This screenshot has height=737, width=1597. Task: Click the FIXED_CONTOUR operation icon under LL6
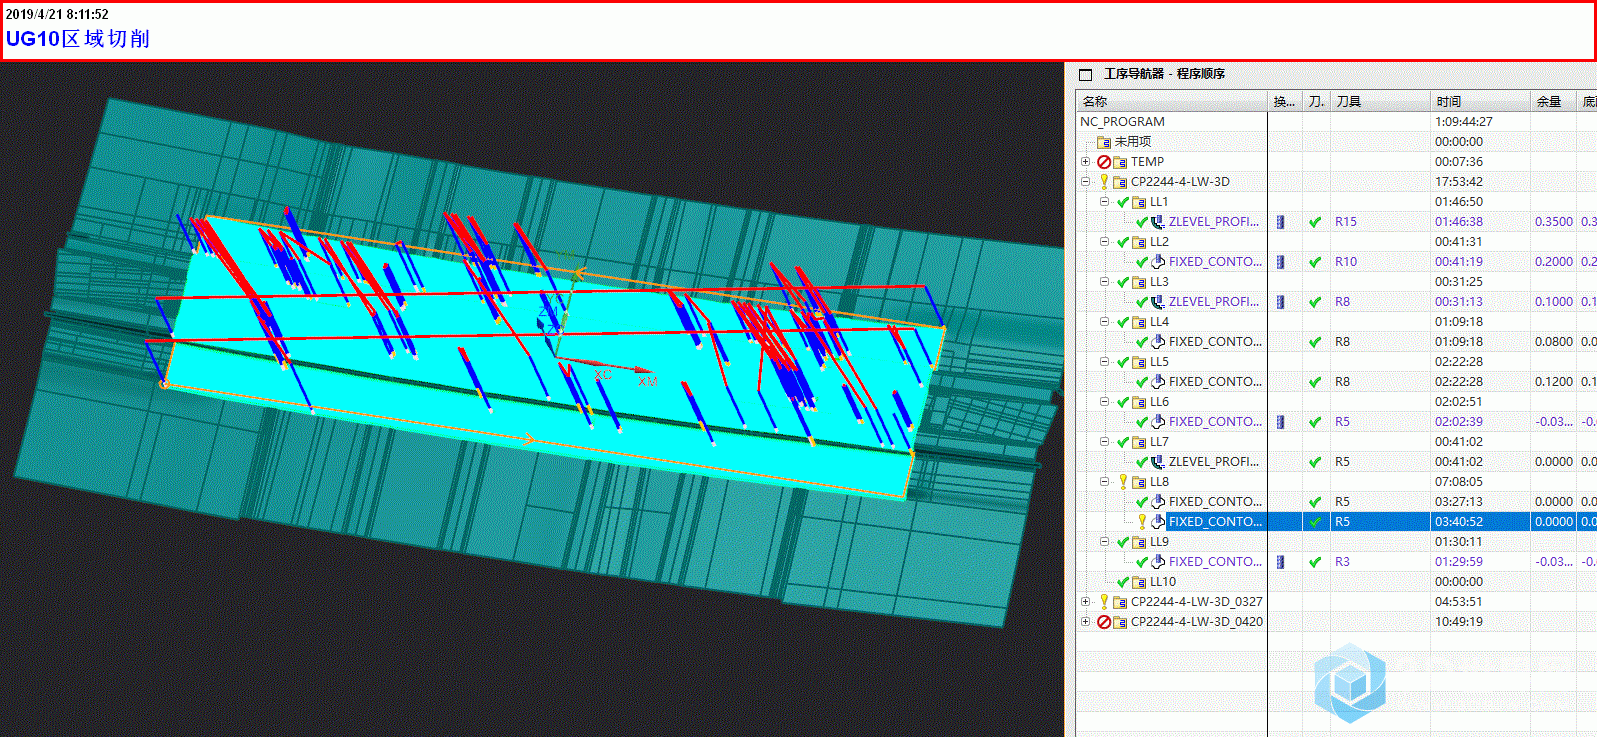pos(1158,422)
